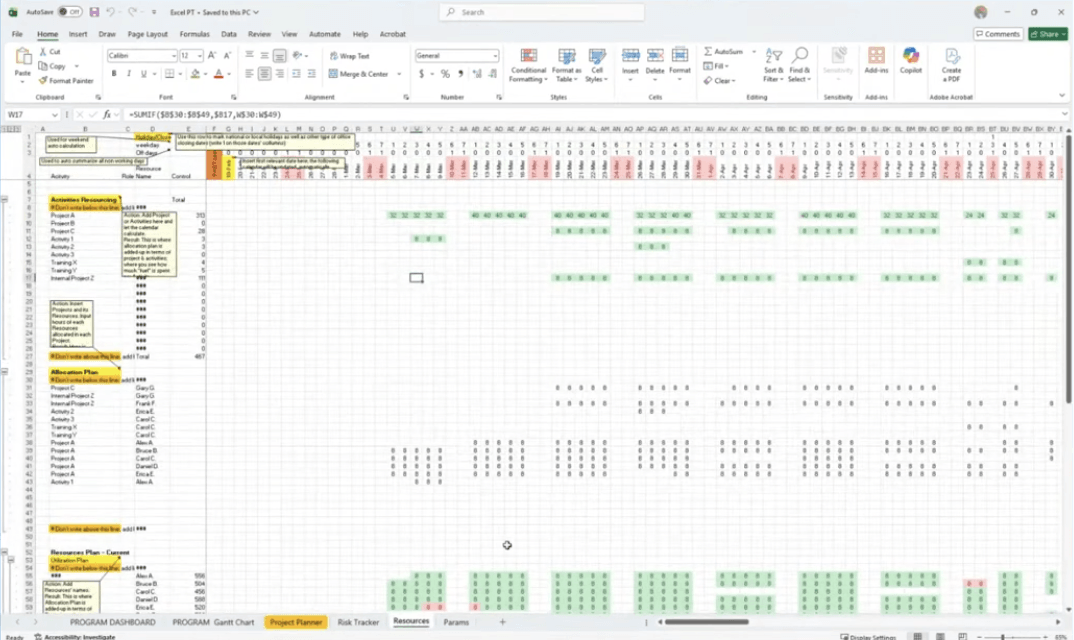
Task: Open the font size dropdown
Action: click(199, 56)
